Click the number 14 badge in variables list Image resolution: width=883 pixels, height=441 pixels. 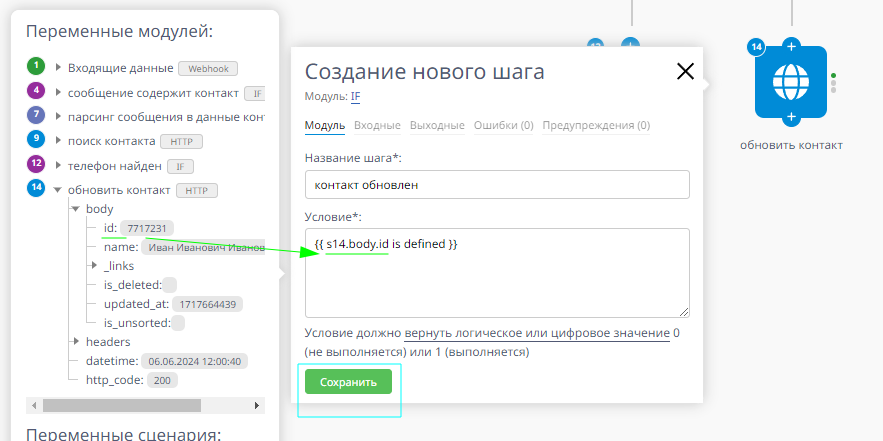point(36,188)
